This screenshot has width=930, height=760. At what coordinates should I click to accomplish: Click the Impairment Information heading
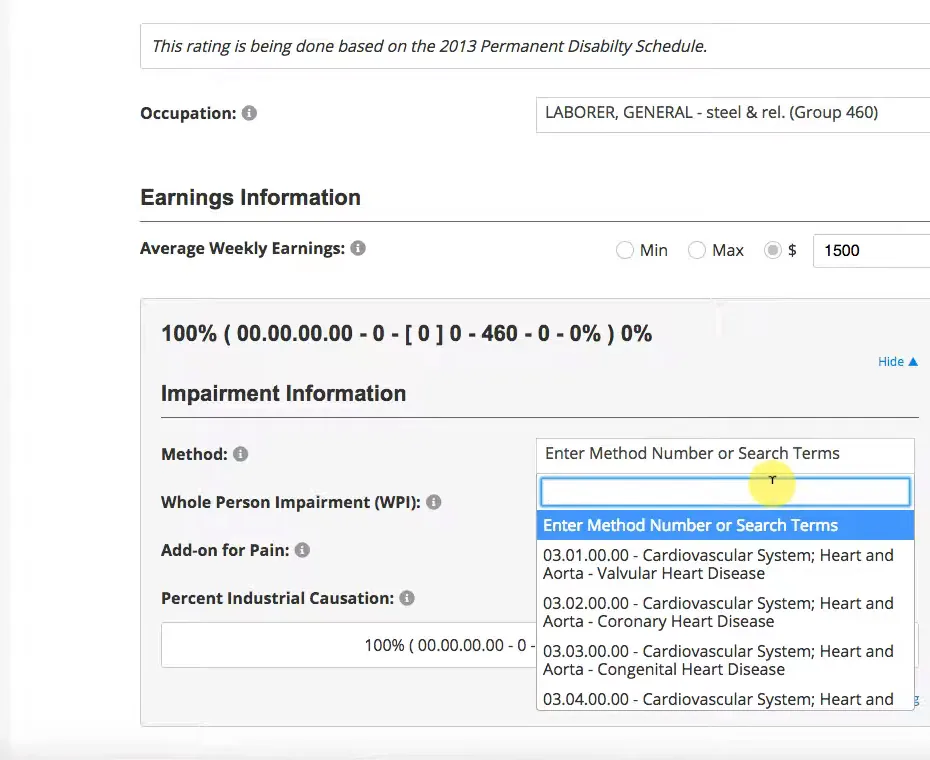coord(284,393)
